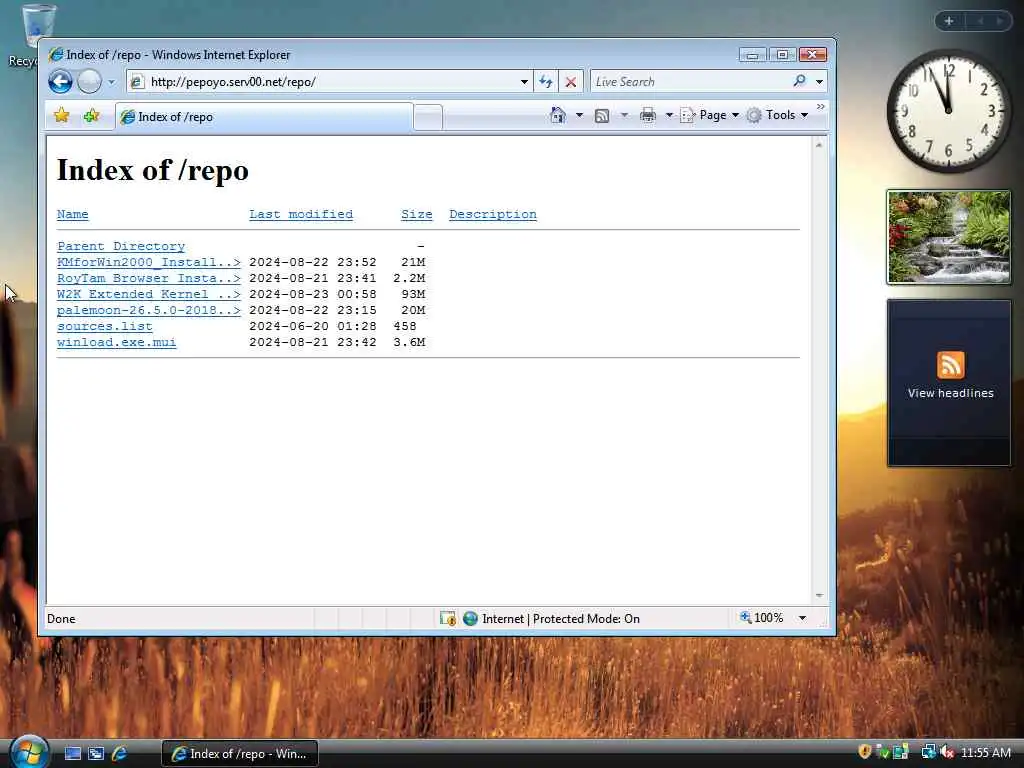Click the 'View headlines' gadget text
1024x768 pixels.
(x=950, y=393)
